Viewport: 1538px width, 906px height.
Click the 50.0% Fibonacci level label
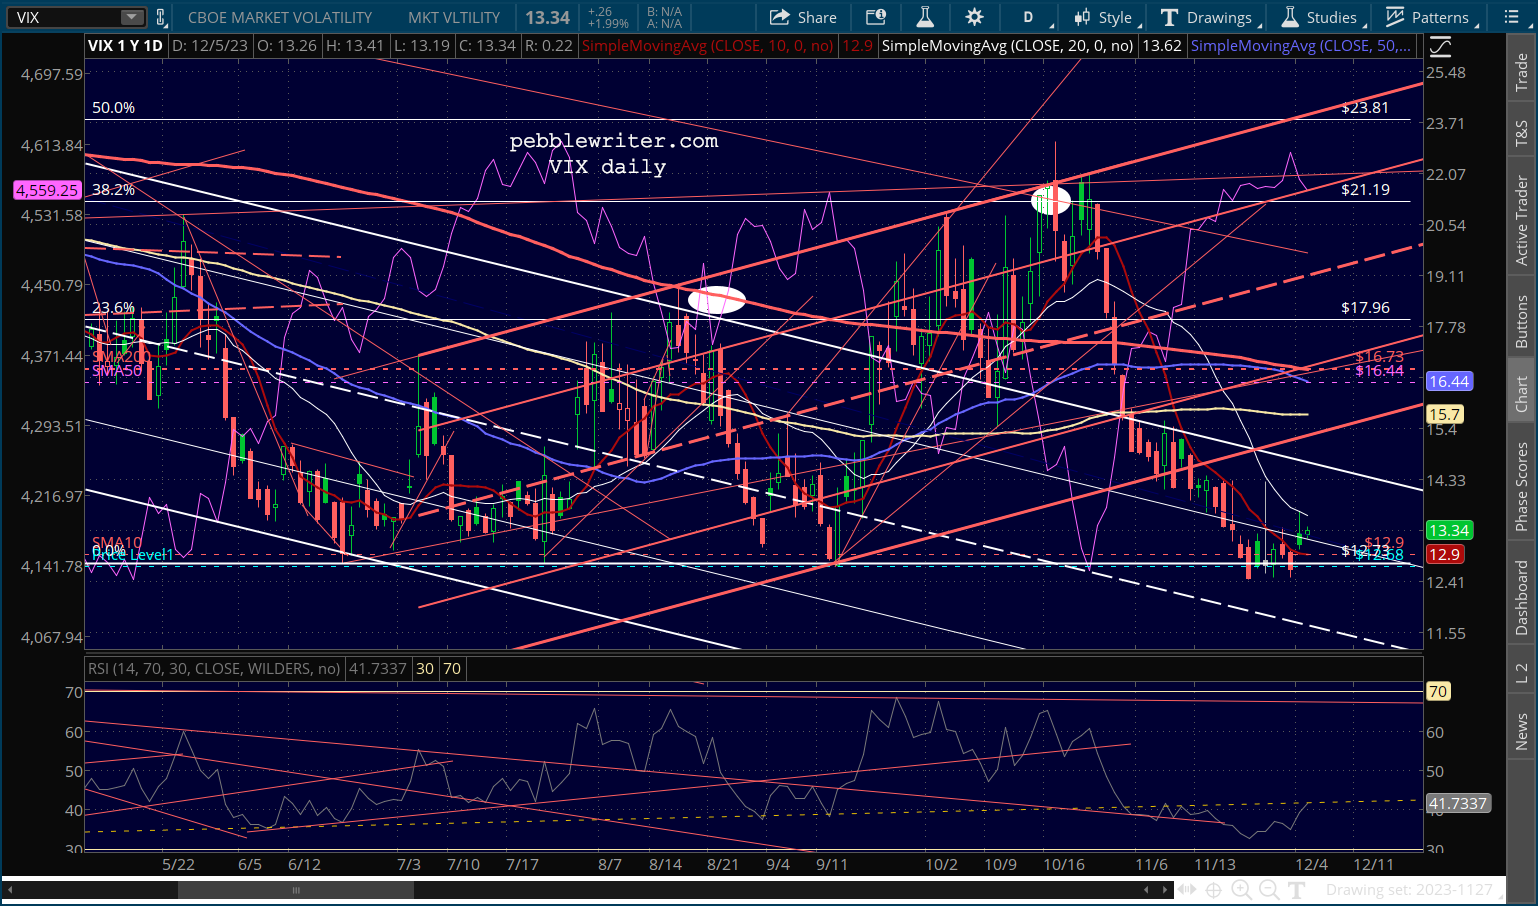point(113,108)
